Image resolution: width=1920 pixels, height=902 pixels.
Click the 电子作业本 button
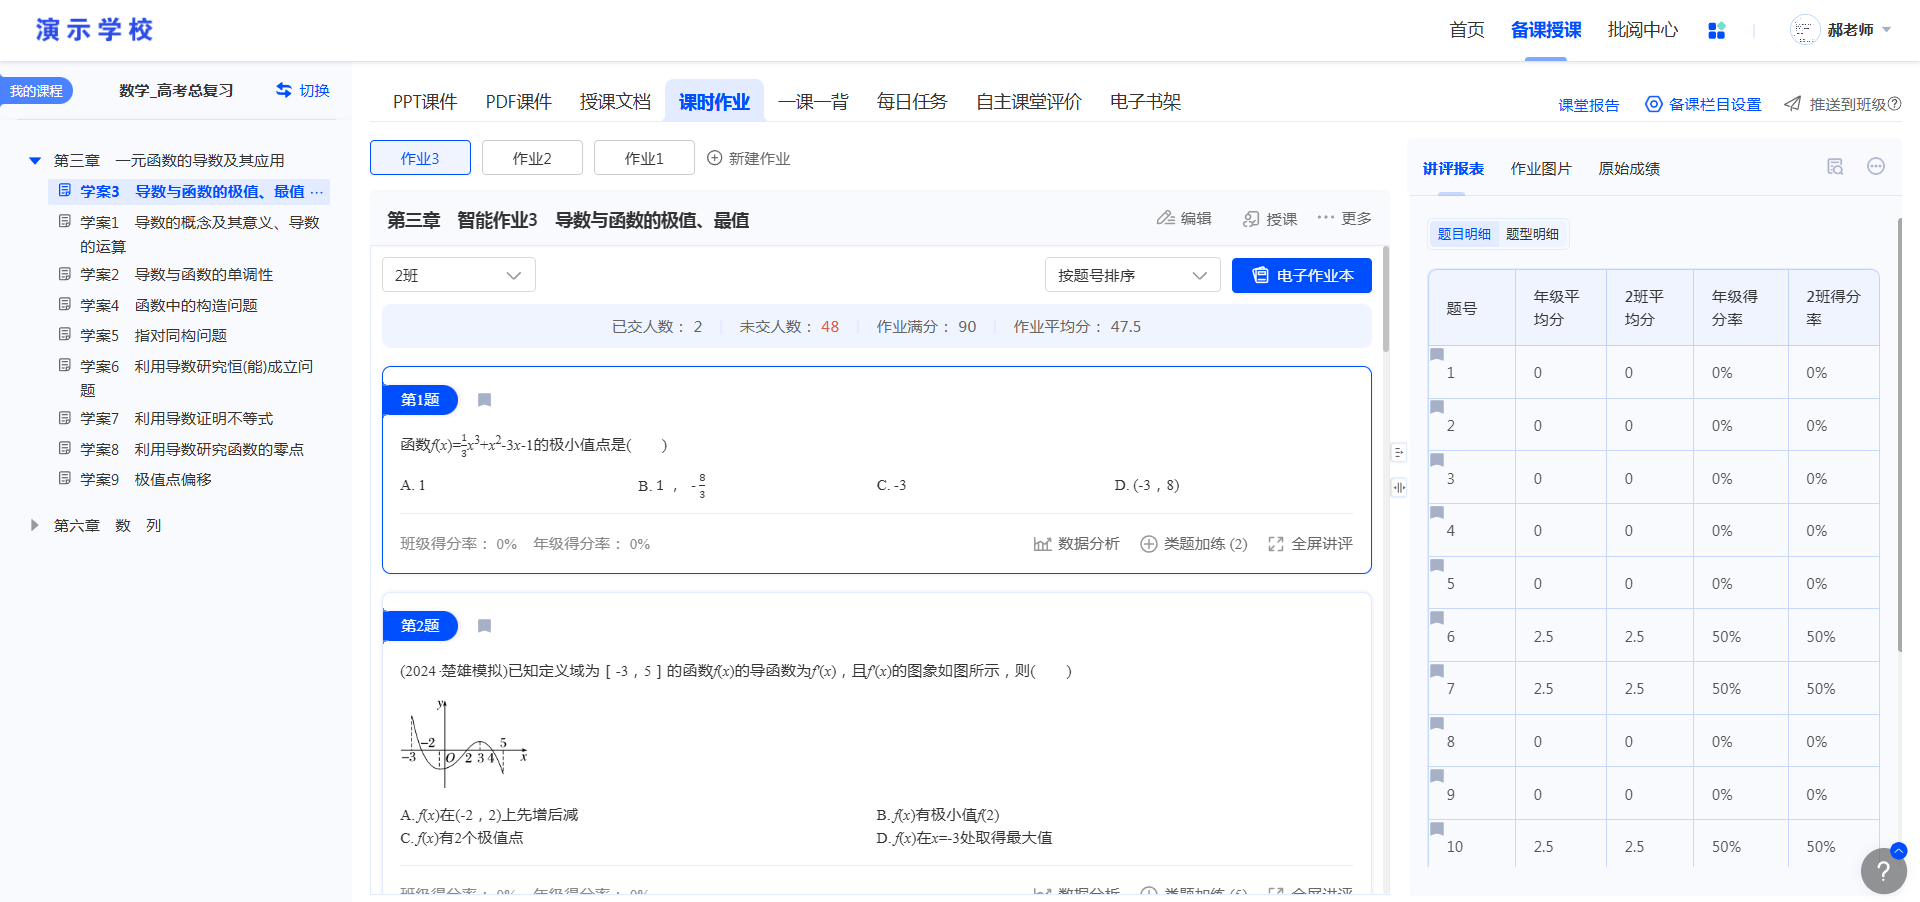[x=1301, y=275]
